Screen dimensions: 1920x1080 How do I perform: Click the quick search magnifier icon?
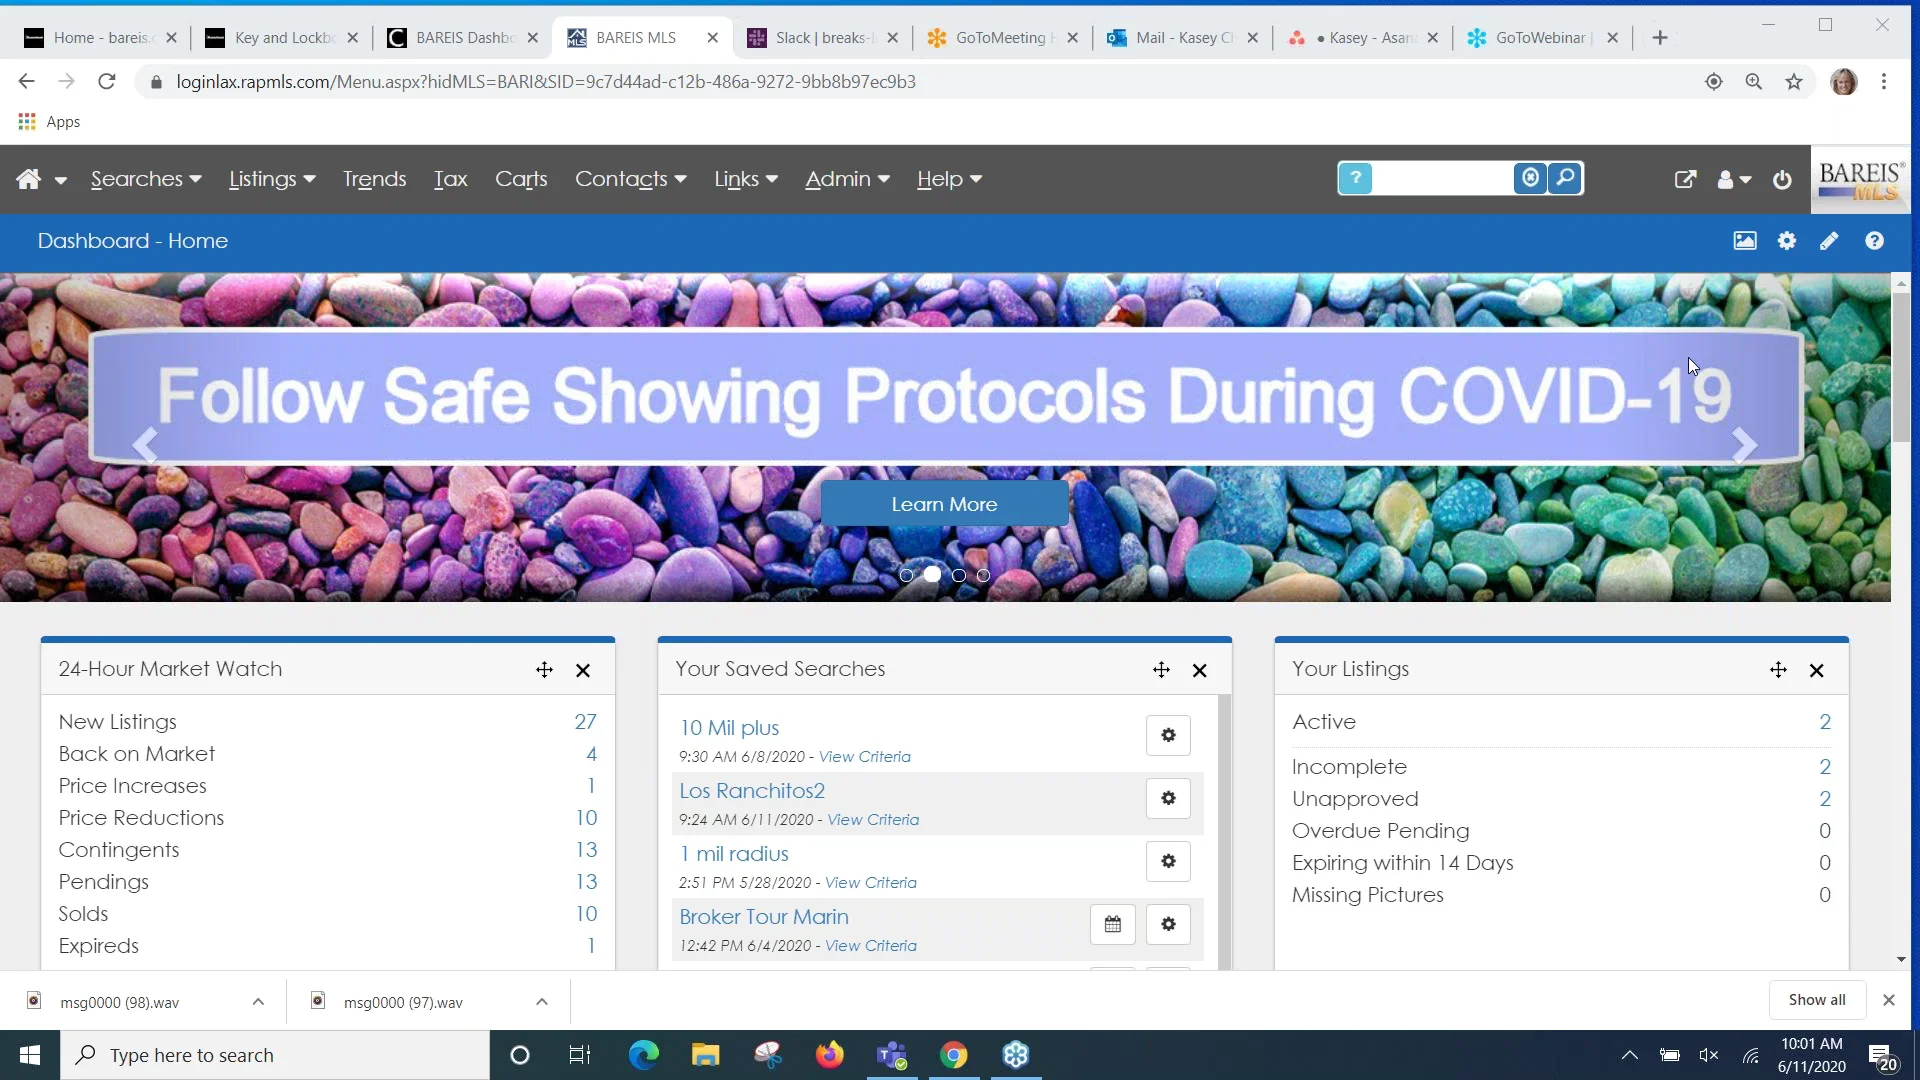tap(1565, 178)
